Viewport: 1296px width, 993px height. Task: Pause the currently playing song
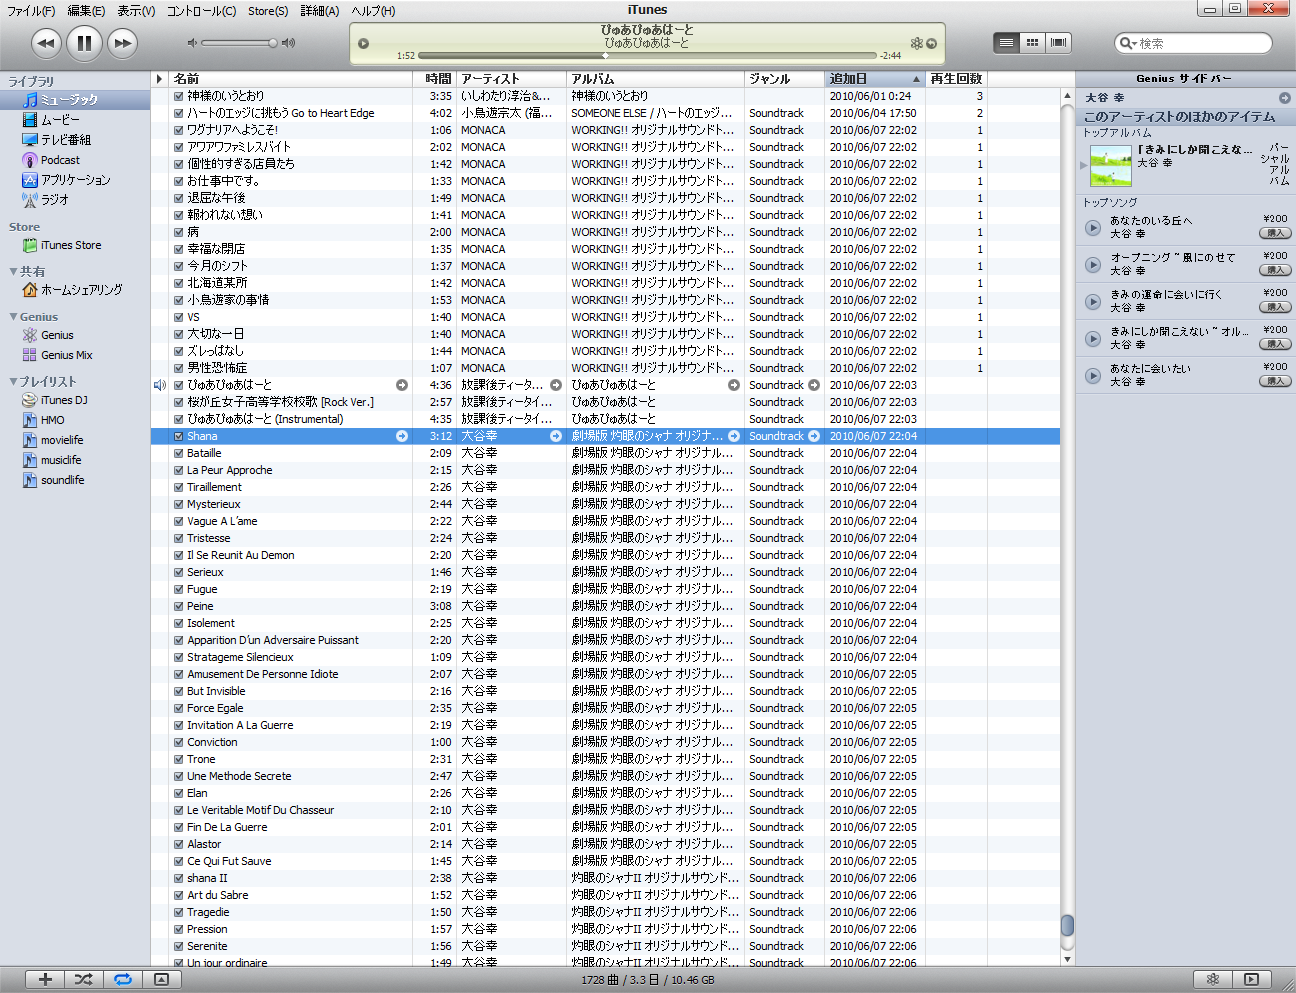(x=85, y=43)
